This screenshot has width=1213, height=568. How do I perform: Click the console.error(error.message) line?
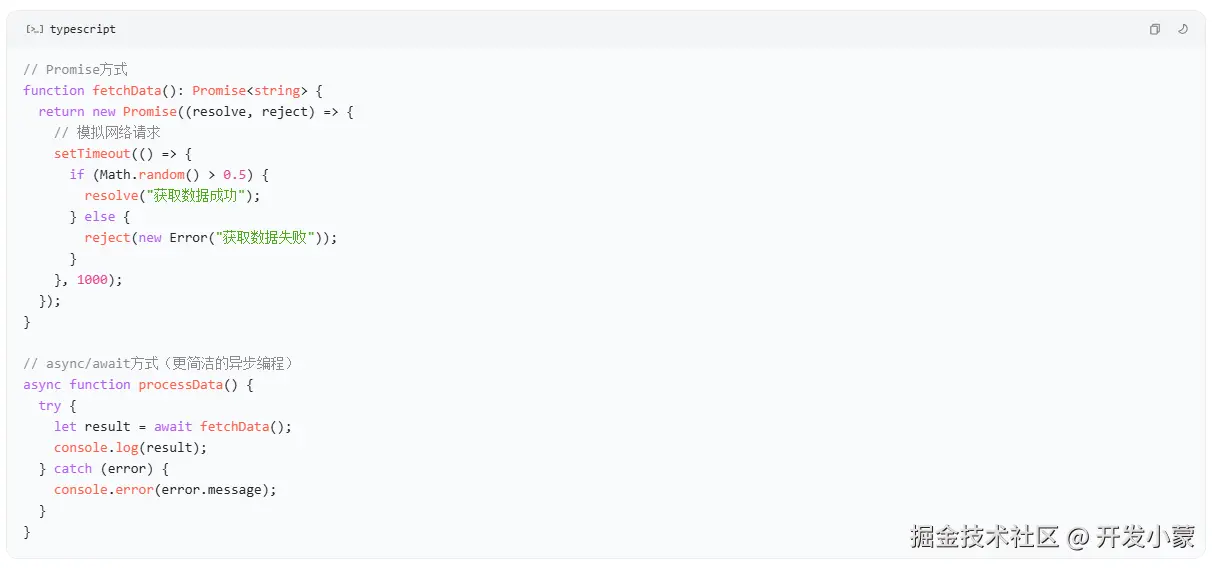[x=164, y=490]
